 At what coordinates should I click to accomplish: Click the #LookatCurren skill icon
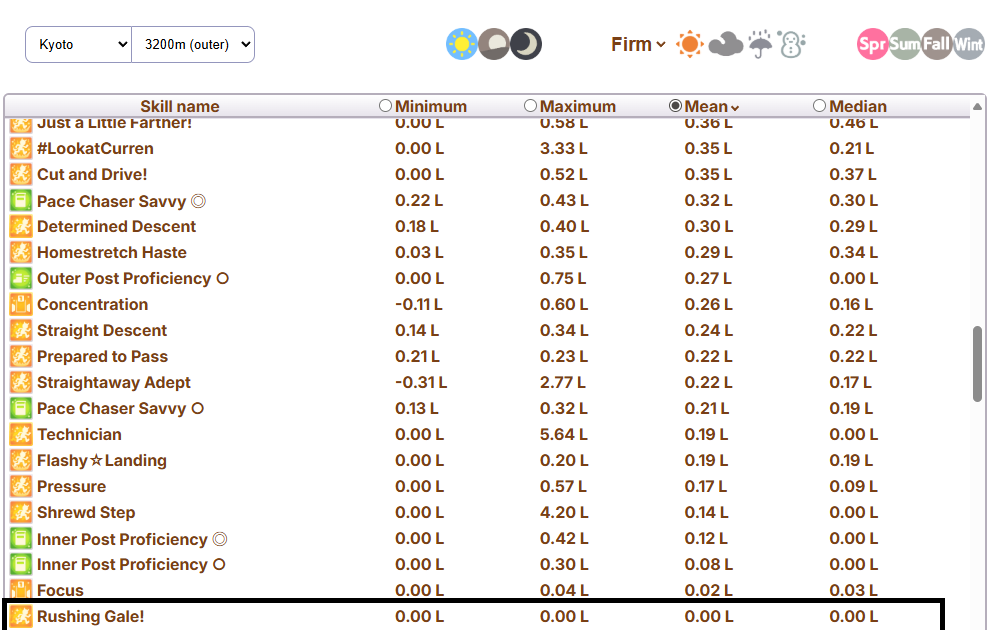(x=21, y=149)
